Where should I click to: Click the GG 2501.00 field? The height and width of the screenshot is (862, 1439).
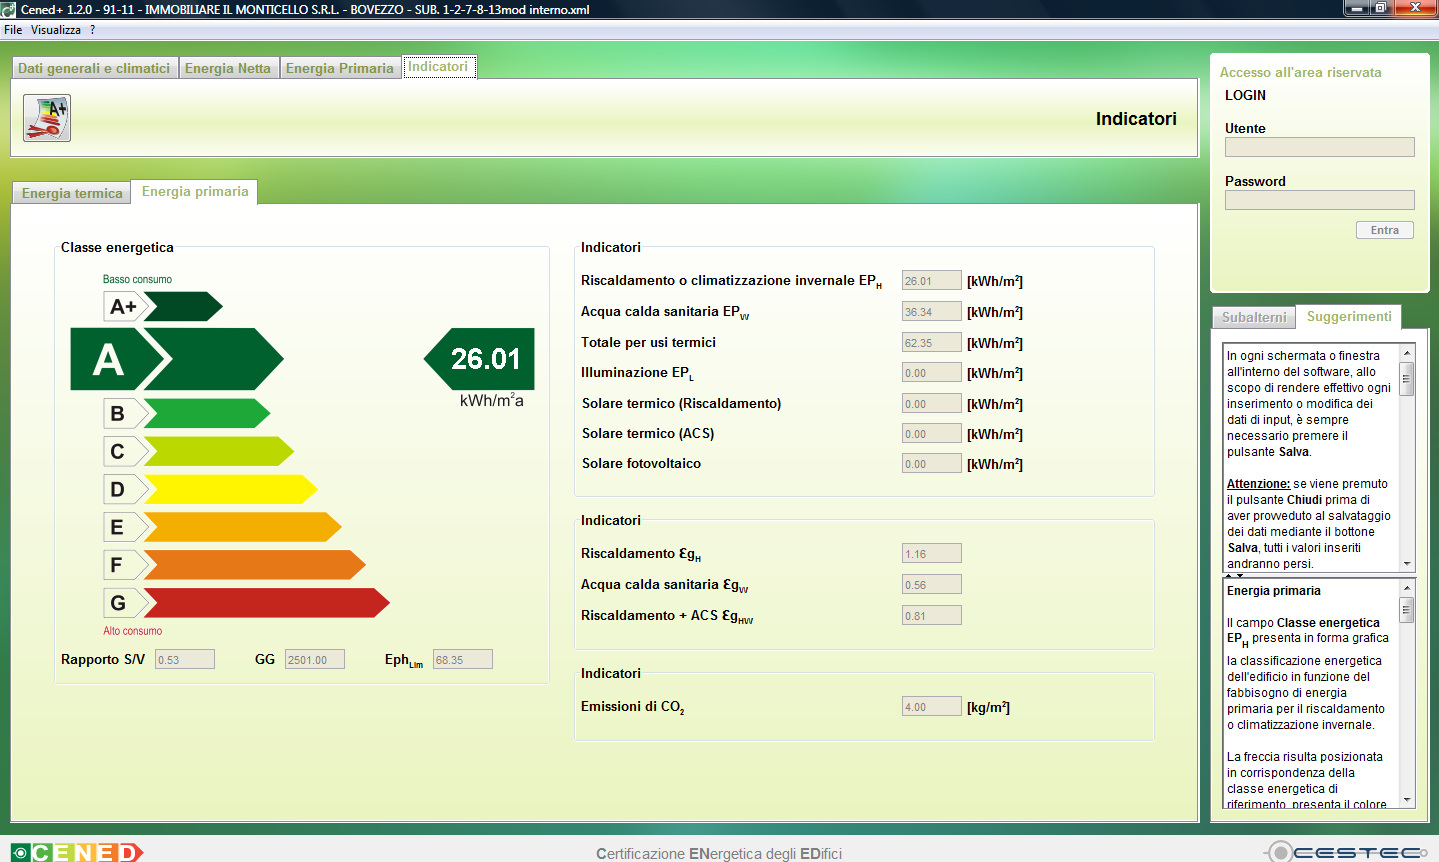click(x=315, y=660)
